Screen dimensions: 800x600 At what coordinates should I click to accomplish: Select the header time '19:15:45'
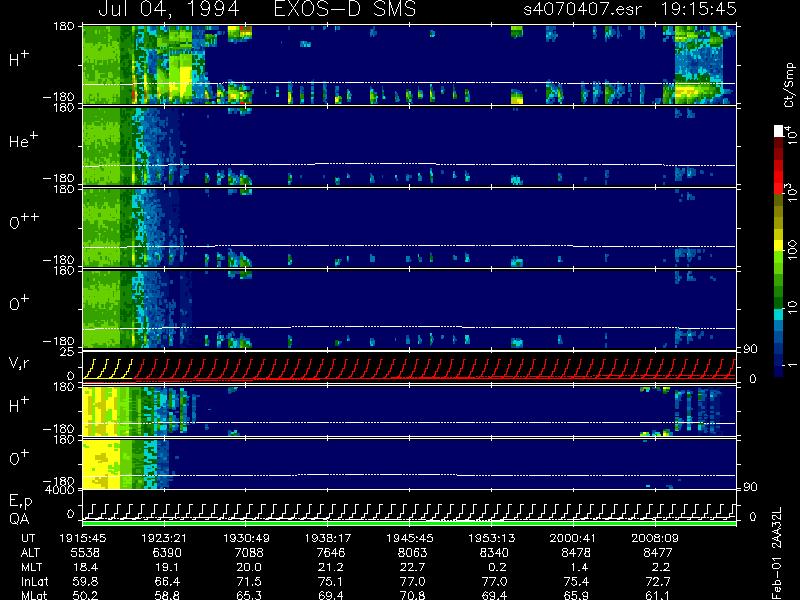(x=698, y=9)
